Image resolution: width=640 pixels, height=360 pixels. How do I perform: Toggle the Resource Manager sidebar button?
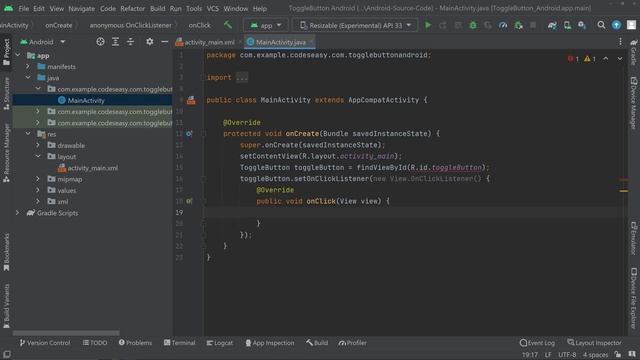(x=7, y=153)
